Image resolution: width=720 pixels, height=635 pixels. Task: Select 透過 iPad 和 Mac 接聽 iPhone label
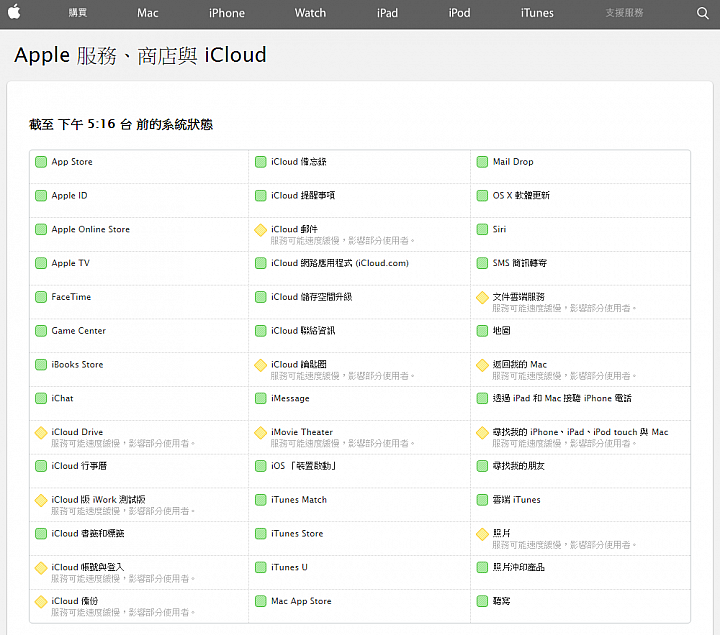[x=562, y=399]
